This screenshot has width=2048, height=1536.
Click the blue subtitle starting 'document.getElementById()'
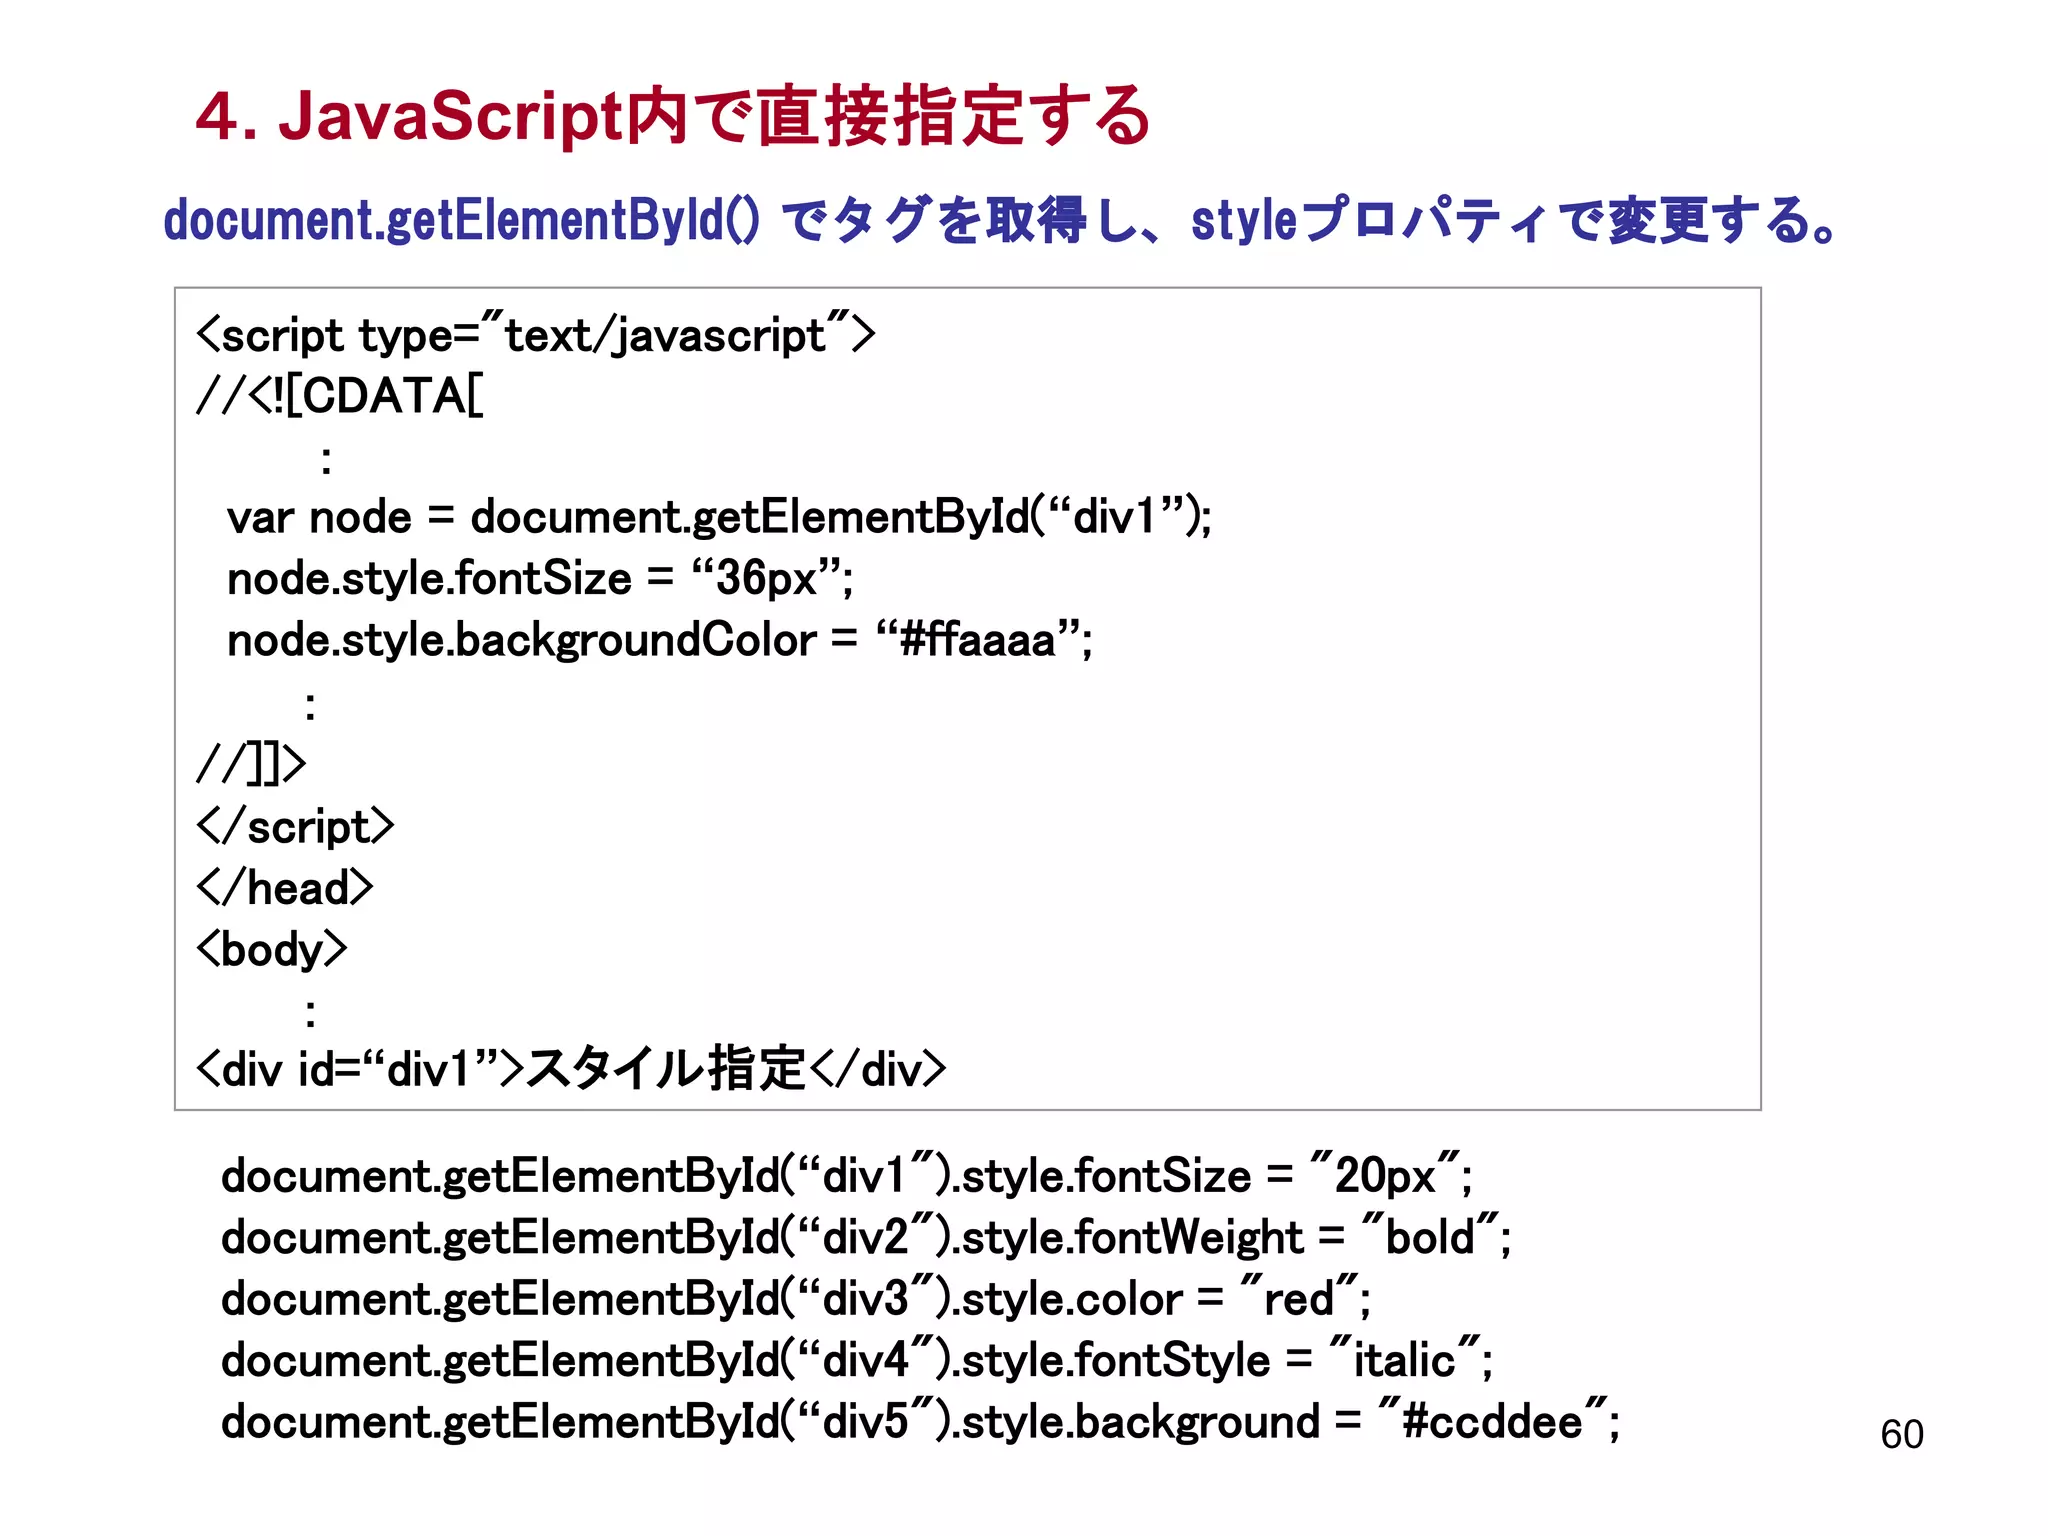point(1001,220)
